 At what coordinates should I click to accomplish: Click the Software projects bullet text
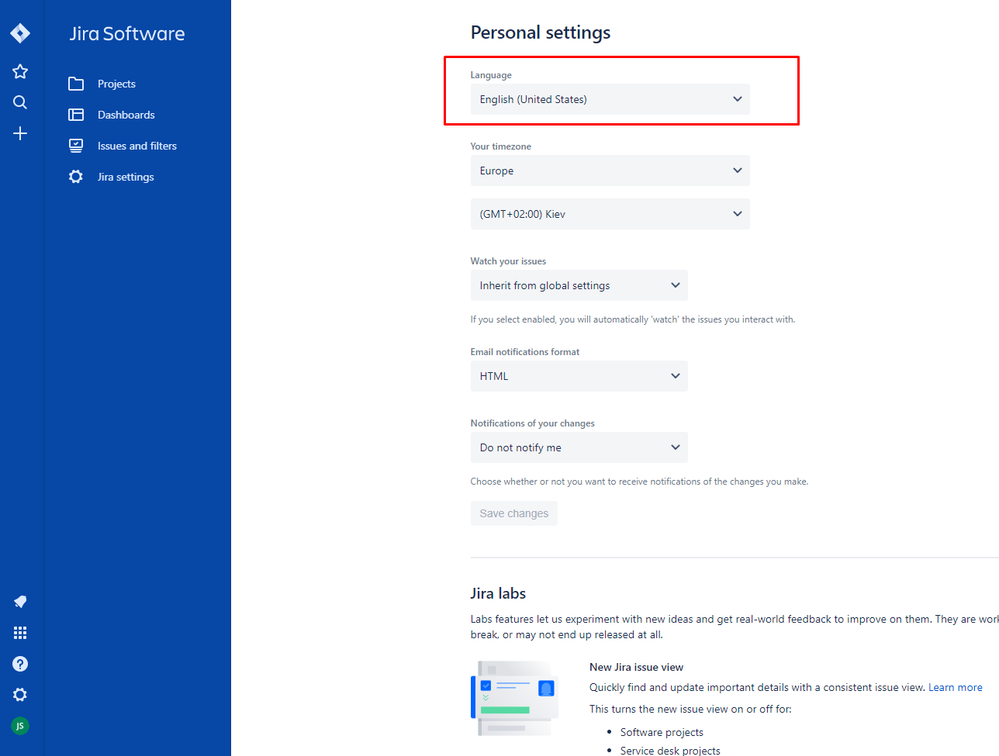point(661,732)
